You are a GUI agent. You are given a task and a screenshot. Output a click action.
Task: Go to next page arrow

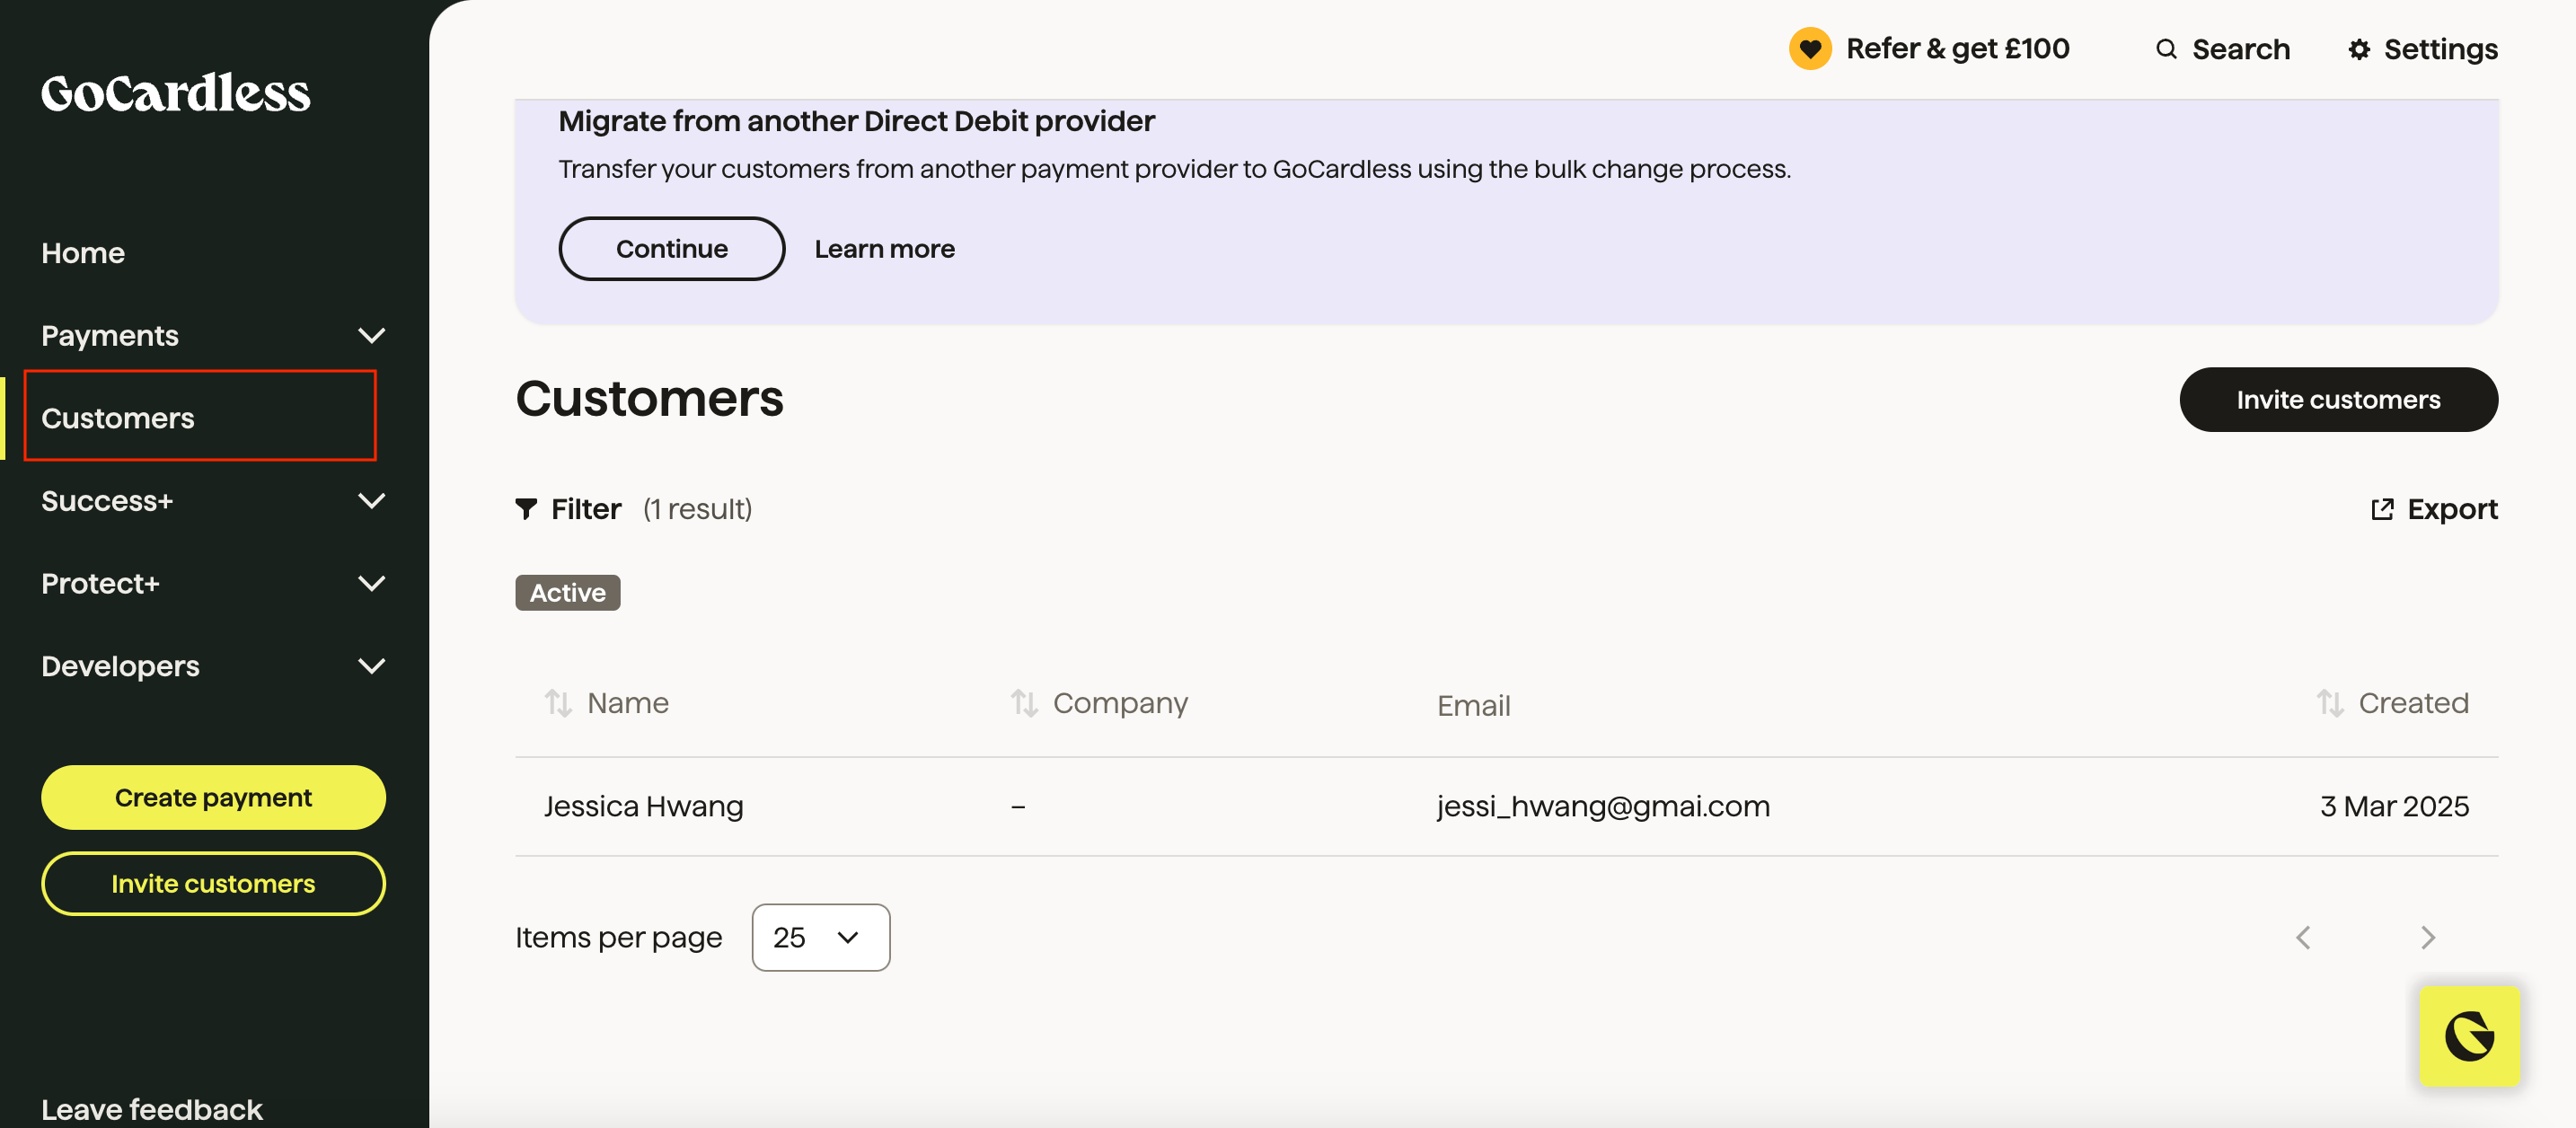tap(2427, 937)
